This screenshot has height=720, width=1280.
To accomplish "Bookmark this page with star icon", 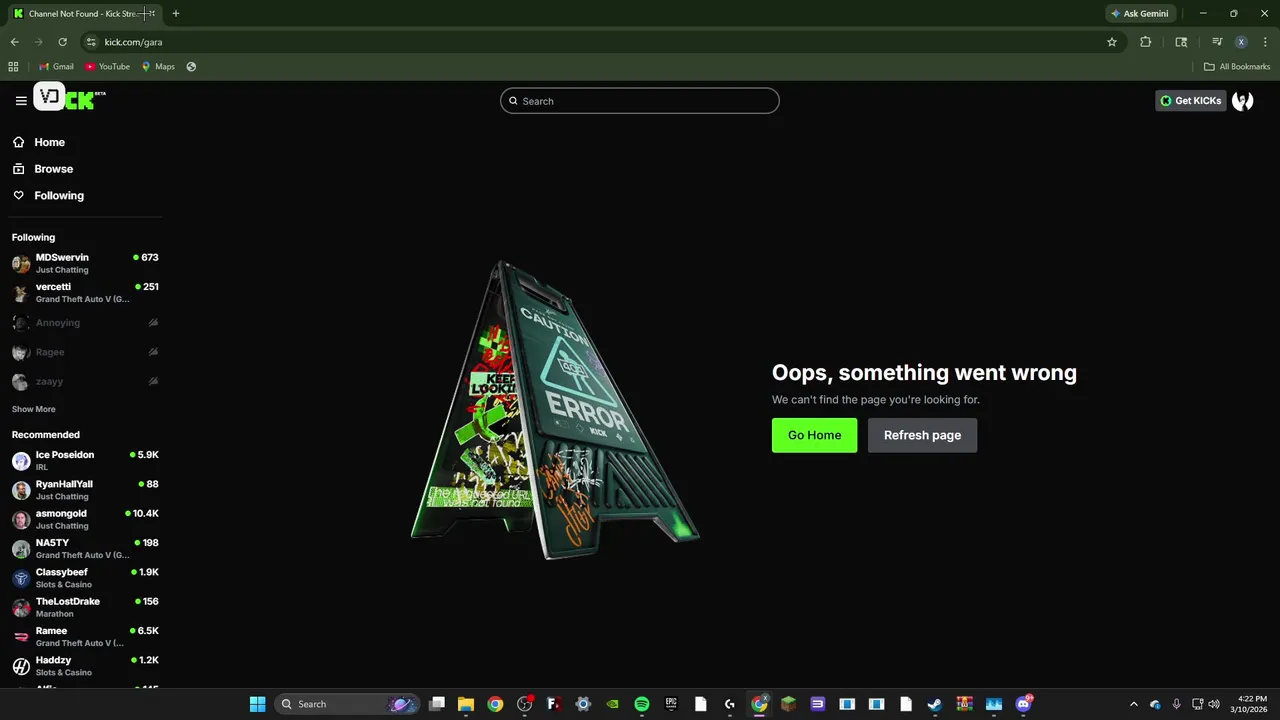I will click(x=1112, y=42).
